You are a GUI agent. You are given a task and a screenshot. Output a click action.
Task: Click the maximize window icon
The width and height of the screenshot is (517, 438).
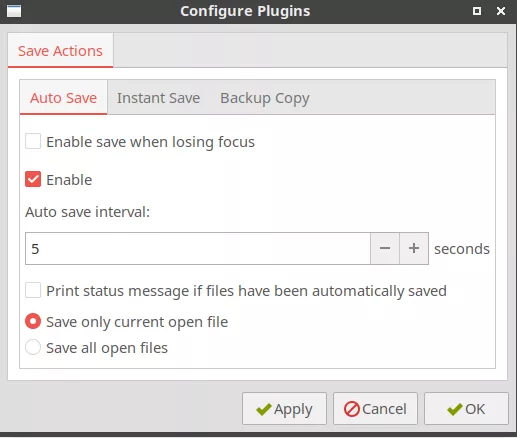pos(477,11)
